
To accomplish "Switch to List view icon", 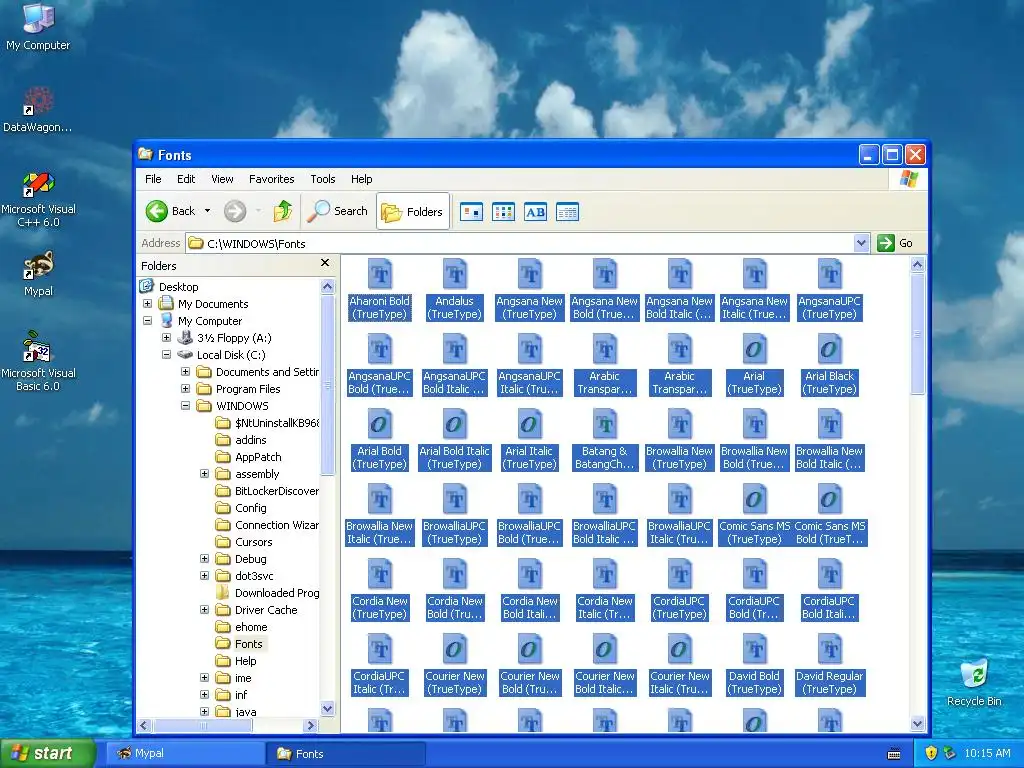I will pyautogui.click(x=504, y=212).
